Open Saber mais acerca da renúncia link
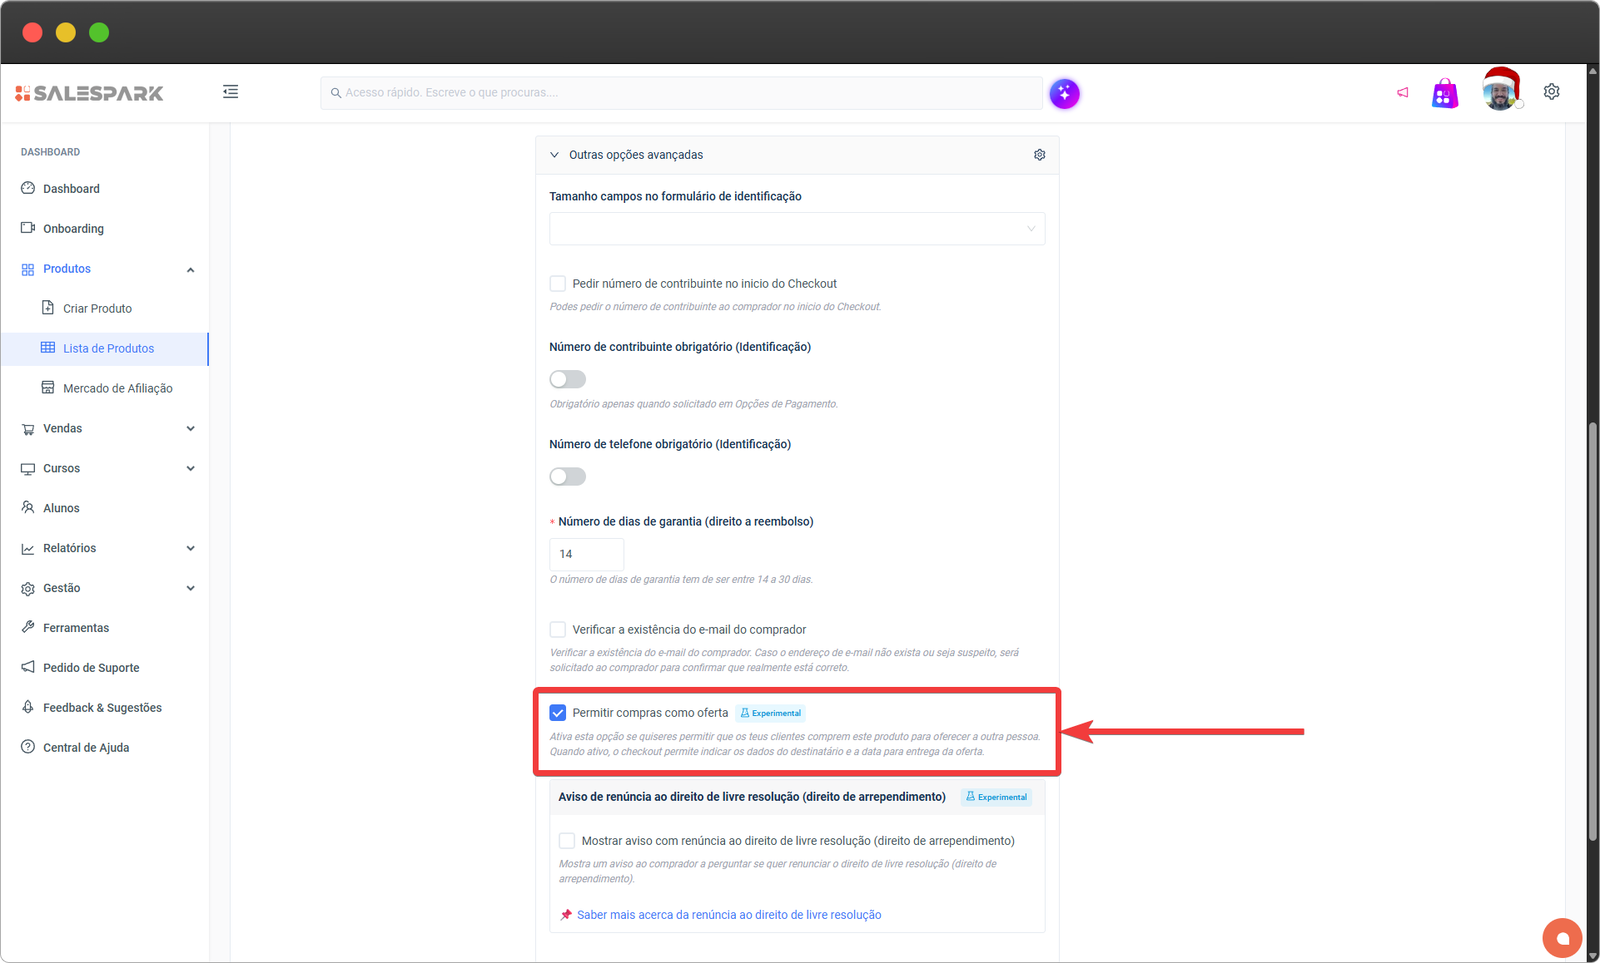1600x963 pixels. click(728, 915)
